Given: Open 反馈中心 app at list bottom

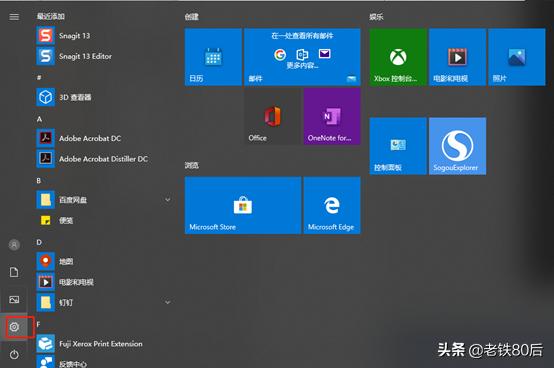Looking at the screenshot, I should coord(105,362).
